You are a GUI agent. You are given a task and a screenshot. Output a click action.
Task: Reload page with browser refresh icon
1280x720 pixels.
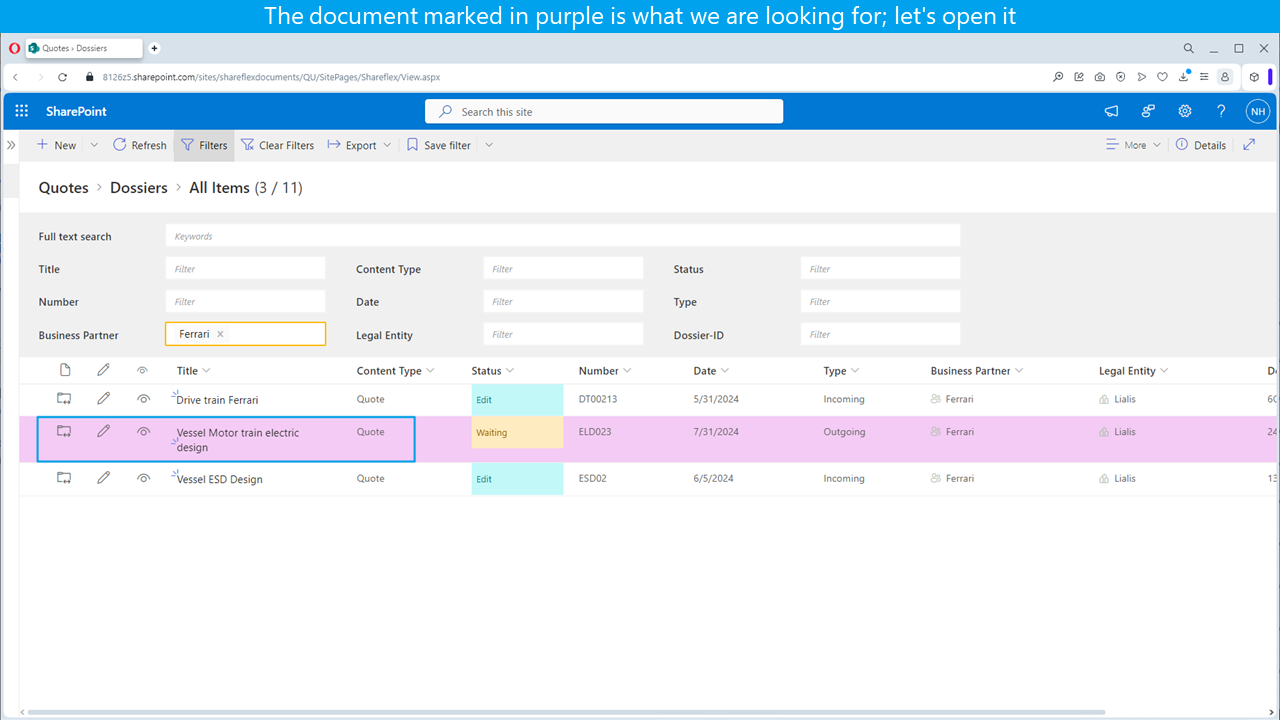pos(62,77)
